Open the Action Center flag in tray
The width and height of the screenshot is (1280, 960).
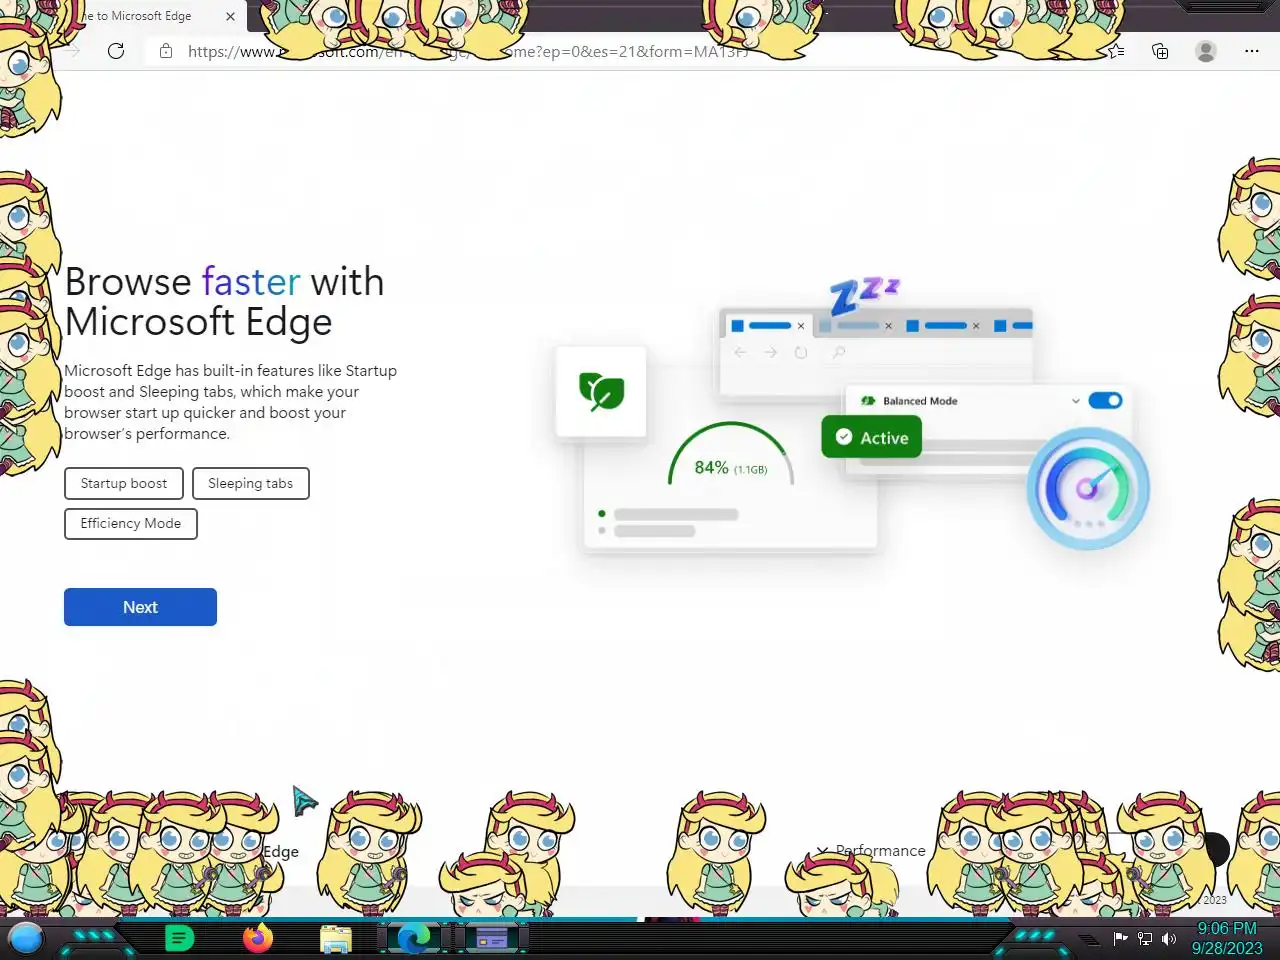pyautogui.click(x=1120, y=938)
